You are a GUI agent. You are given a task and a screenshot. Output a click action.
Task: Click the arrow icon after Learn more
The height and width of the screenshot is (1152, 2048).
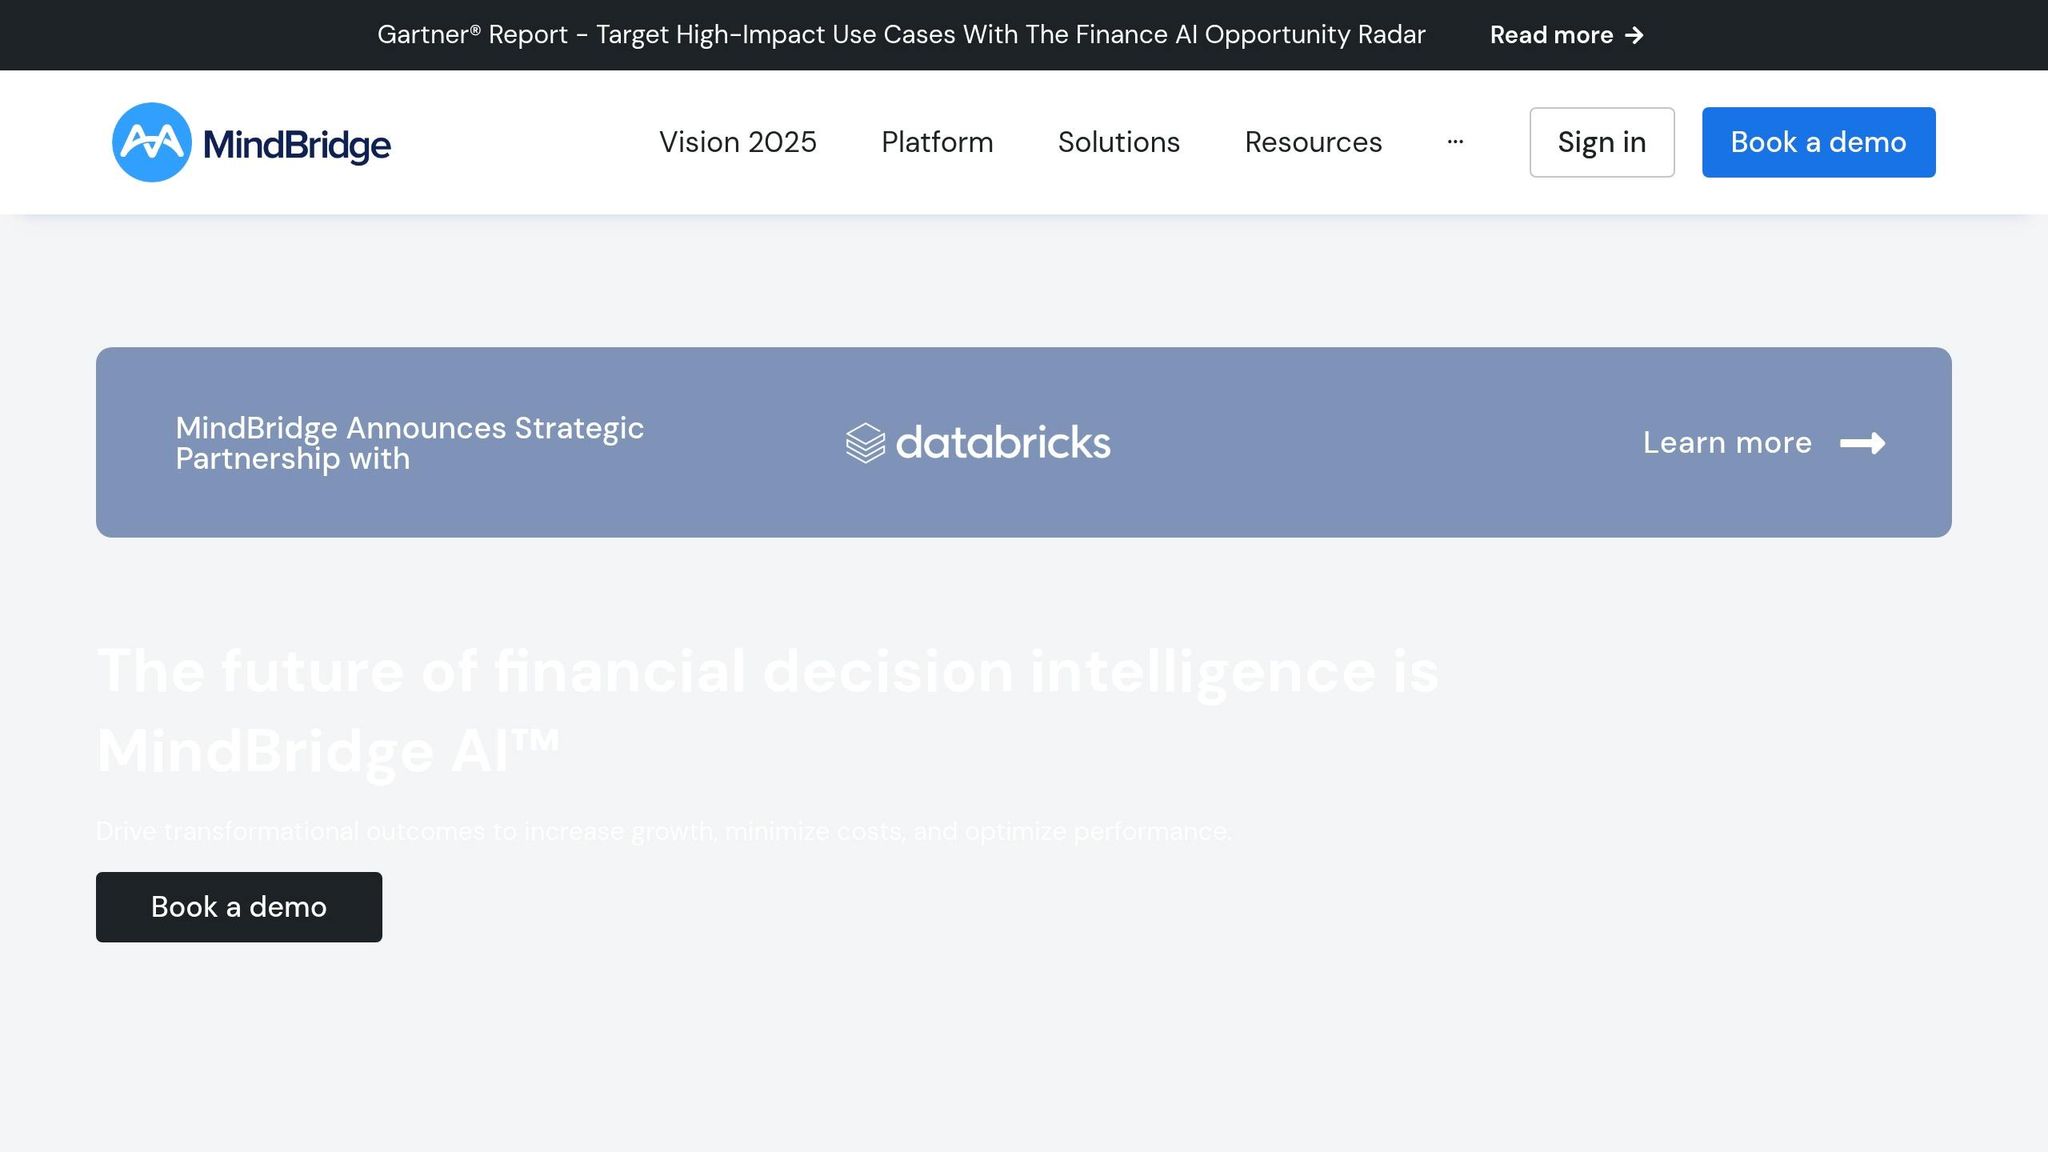coord(1863,443)
